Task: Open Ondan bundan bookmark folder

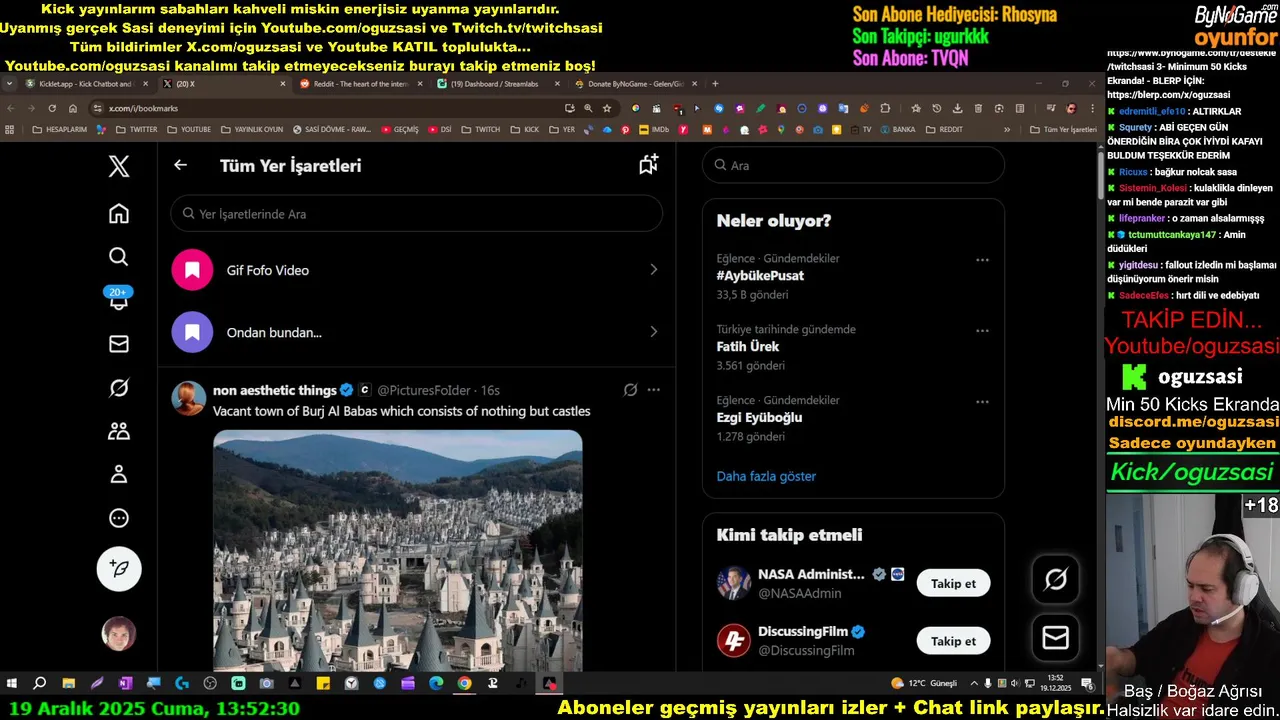Action: (x=416, y=332)
